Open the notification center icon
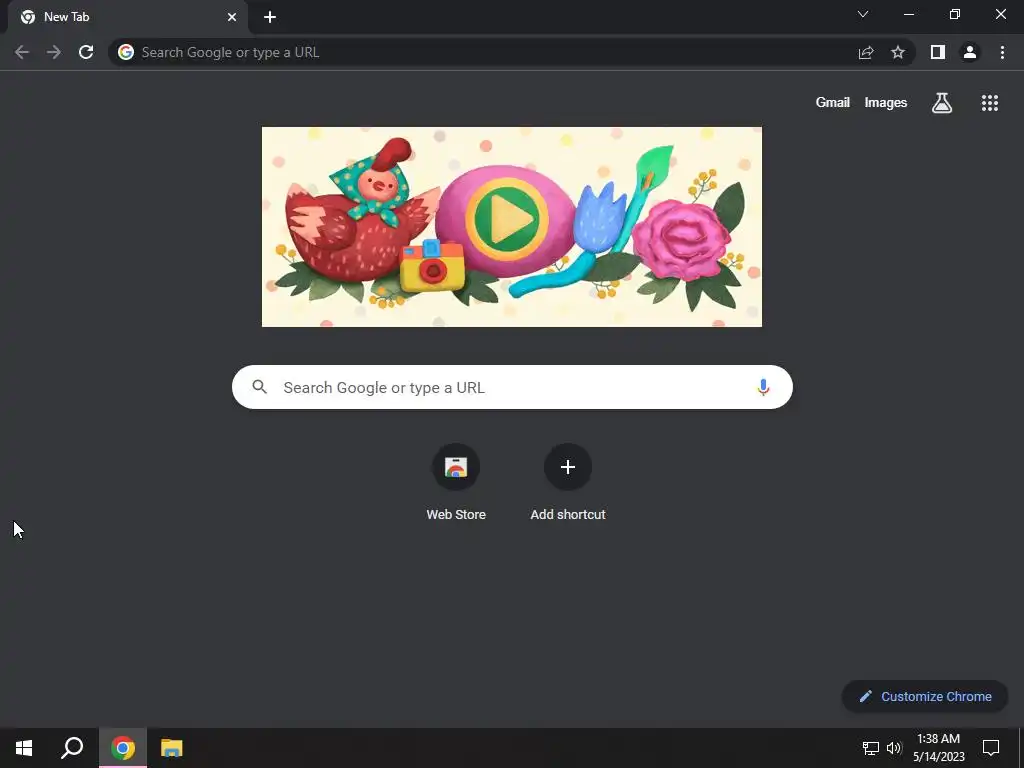 point(991,748)
